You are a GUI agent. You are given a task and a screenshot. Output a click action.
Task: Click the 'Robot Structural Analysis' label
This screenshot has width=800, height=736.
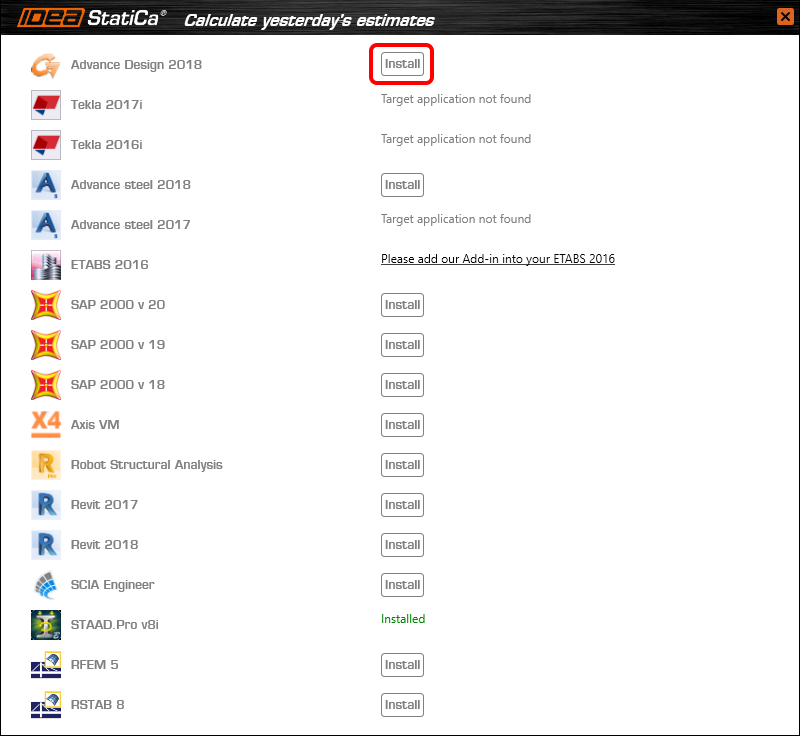tap(146, 465)
